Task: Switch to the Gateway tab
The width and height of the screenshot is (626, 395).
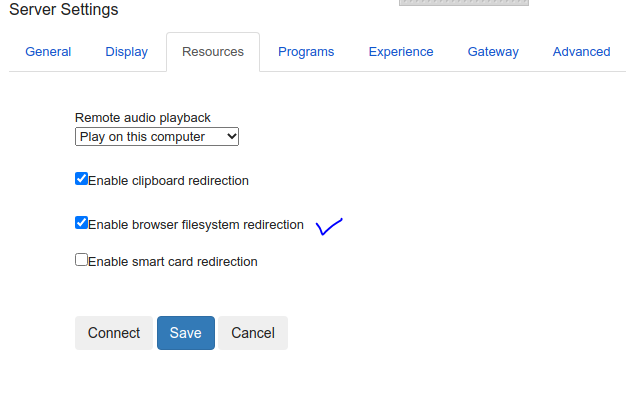Action: tap(493, 52)
